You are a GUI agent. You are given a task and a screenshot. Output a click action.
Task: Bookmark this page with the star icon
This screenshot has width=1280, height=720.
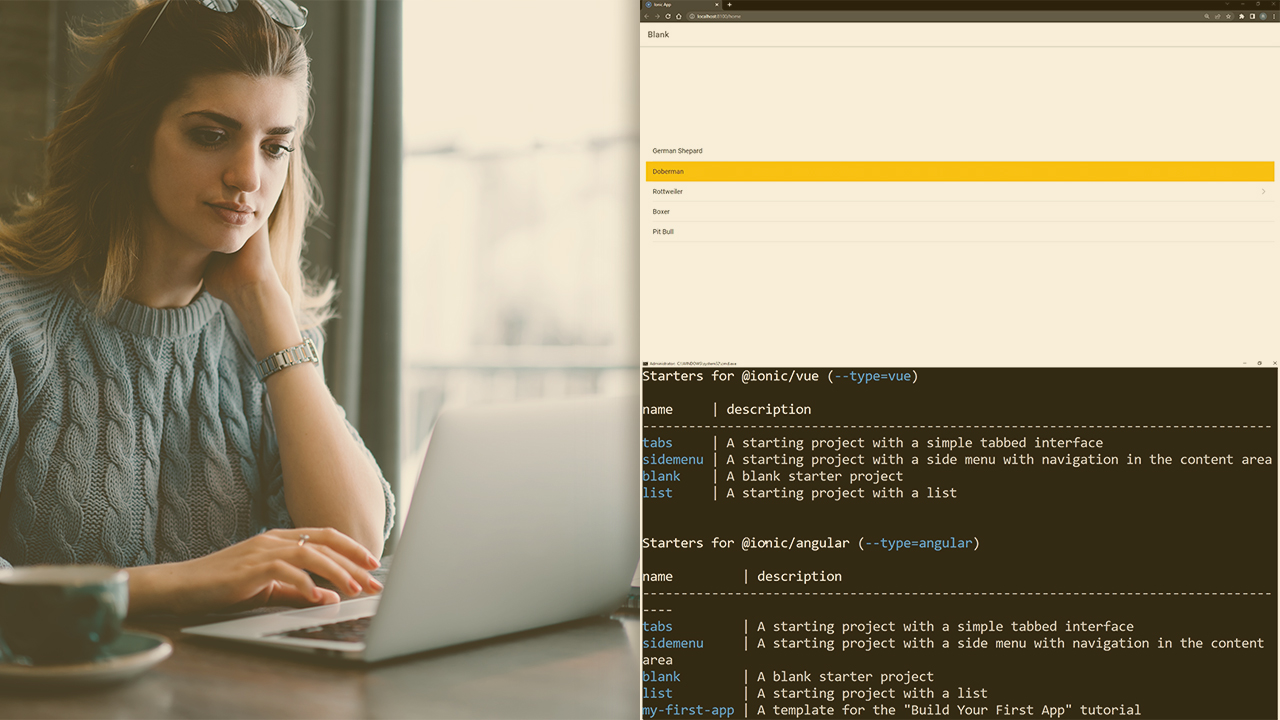pyautogui.click(x=1228, y=16)
